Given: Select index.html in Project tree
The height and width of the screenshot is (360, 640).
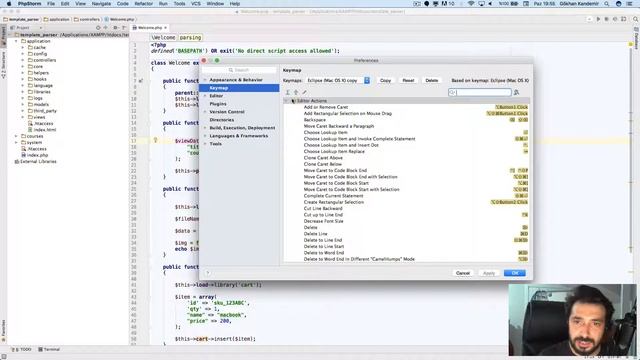Looking at the screenshot, I should pyautogui.click(x=42, y=130).
